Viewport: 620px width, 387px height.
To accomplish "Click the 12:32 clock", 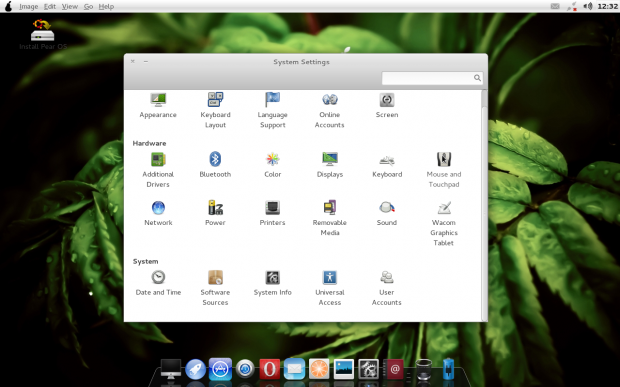I will tap(607, 6).
